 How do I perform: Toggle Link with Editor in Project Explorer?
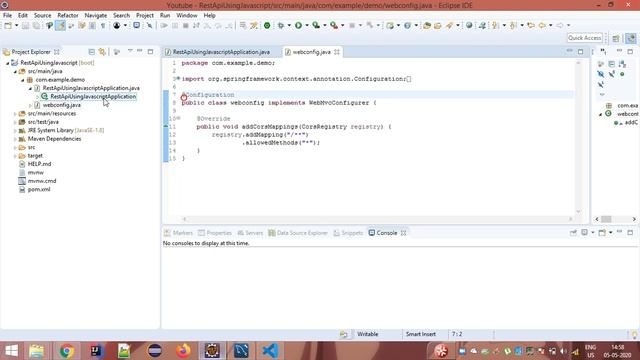click(102, 52)
